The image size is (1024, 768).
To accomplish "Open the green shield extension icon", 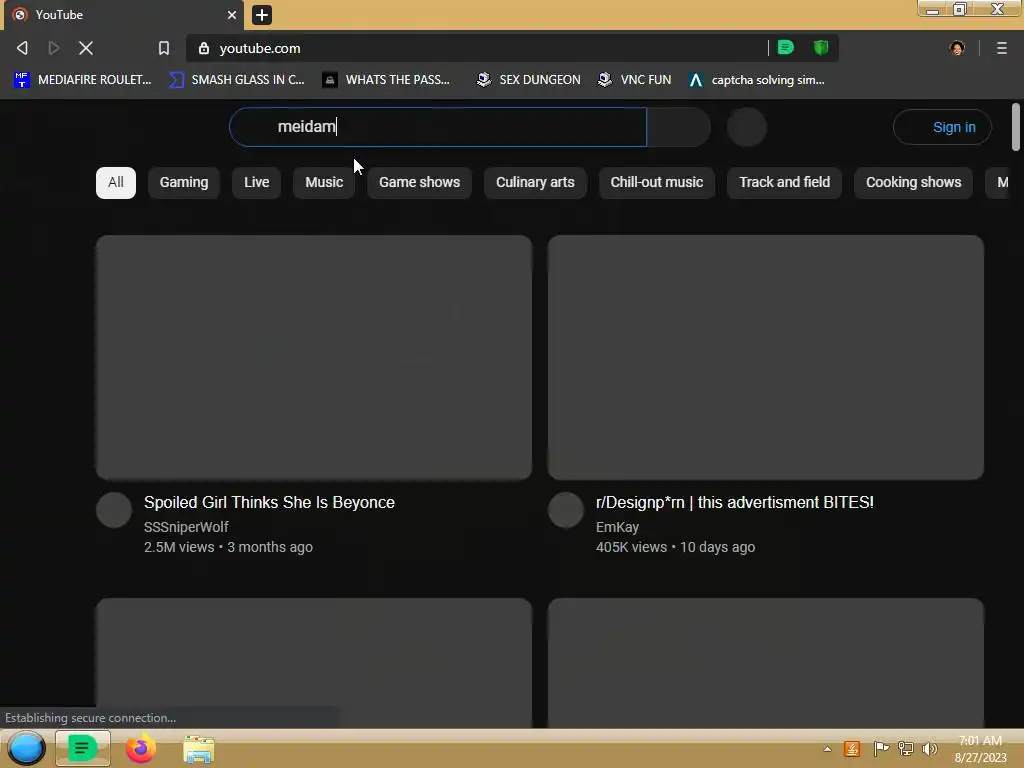I will (821, 47).
